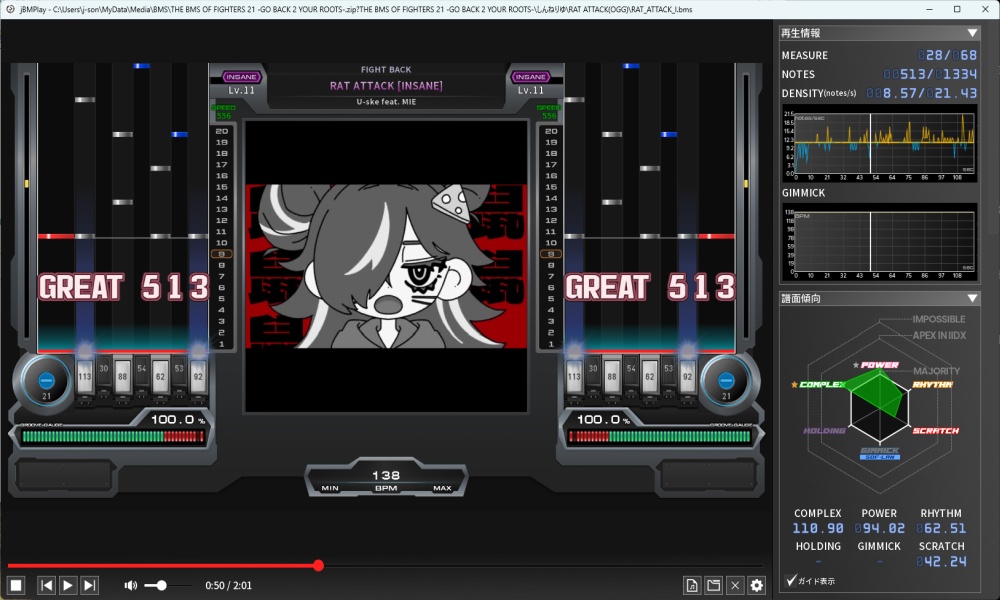Click the right player turntable scratch disc
1000x600 pixels.
pyautogui.click(x=726, y=381)
